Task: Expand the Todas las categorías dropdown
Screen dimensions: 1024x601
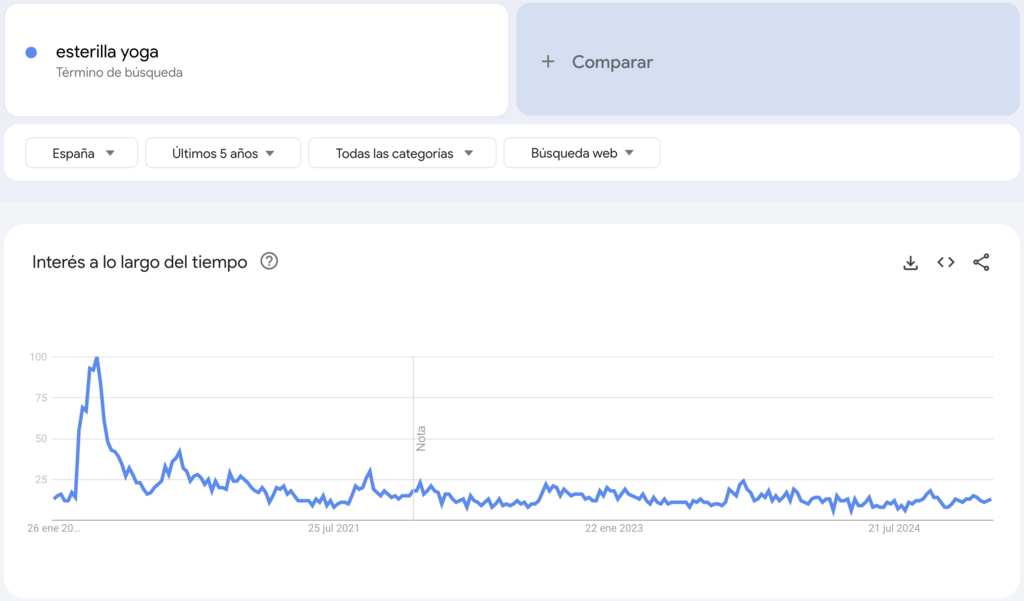Action: [402, 152]
